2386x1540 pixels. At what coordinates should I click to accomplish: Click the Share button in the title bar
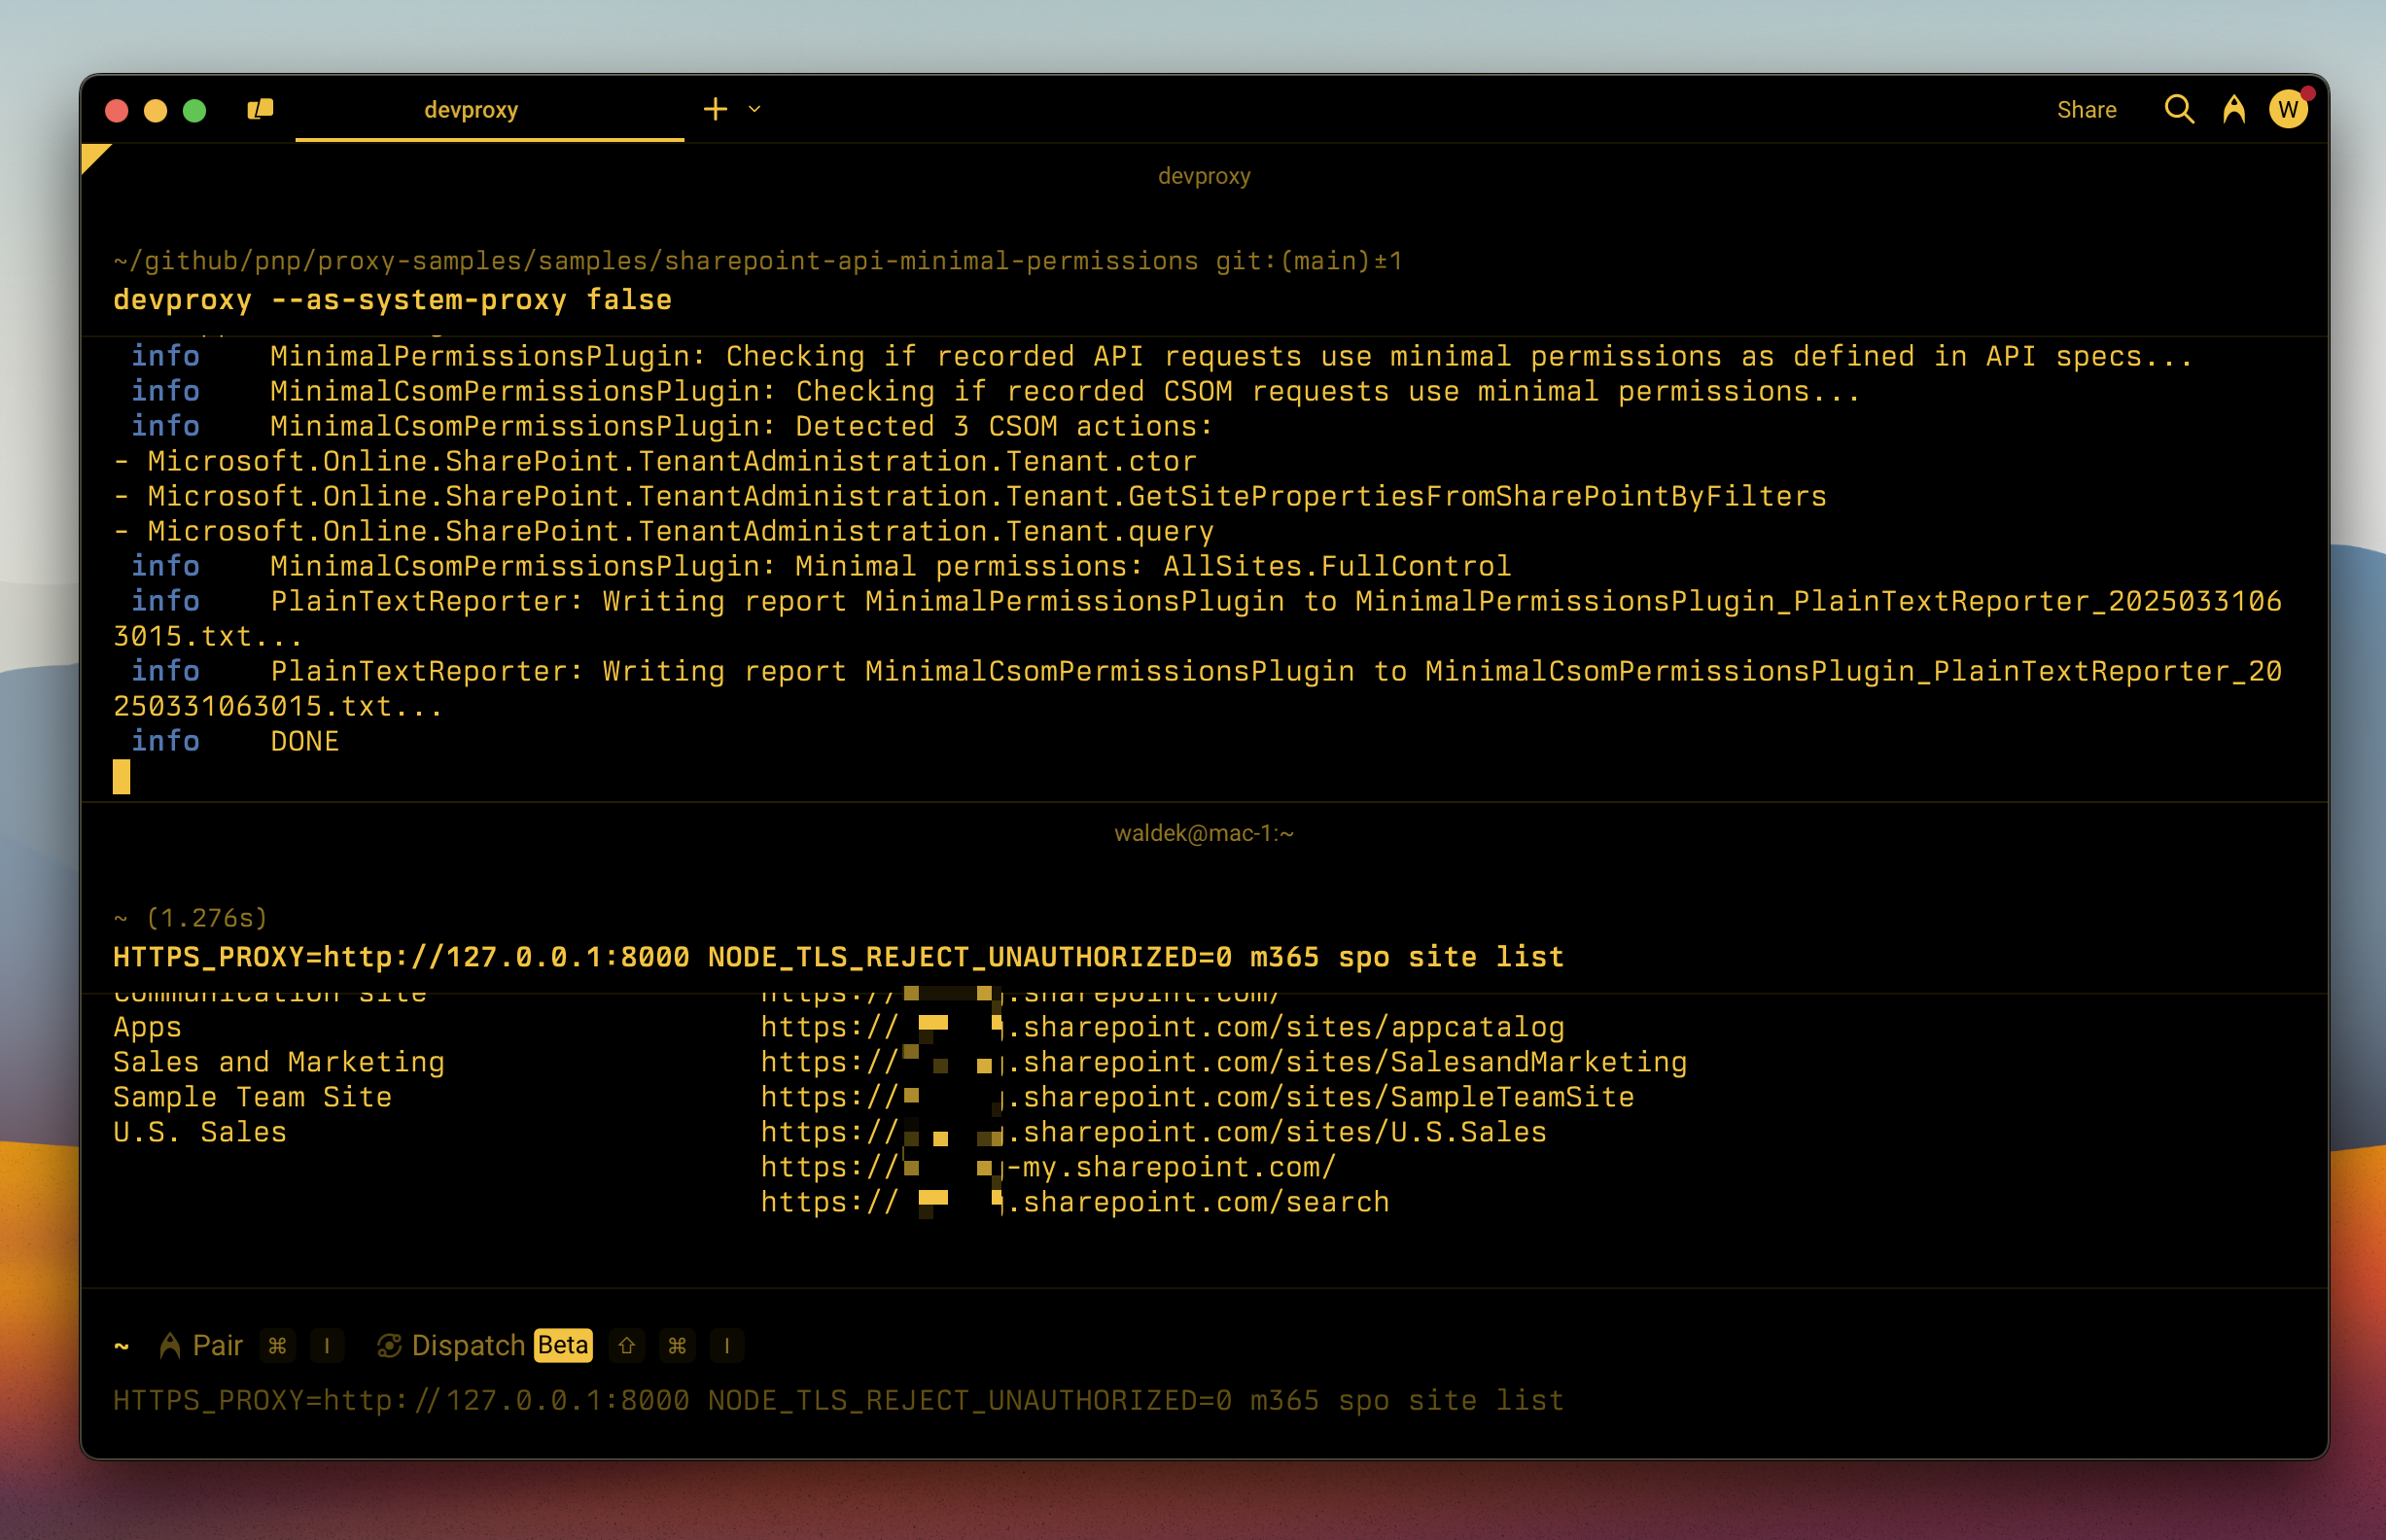(2087, 110)
